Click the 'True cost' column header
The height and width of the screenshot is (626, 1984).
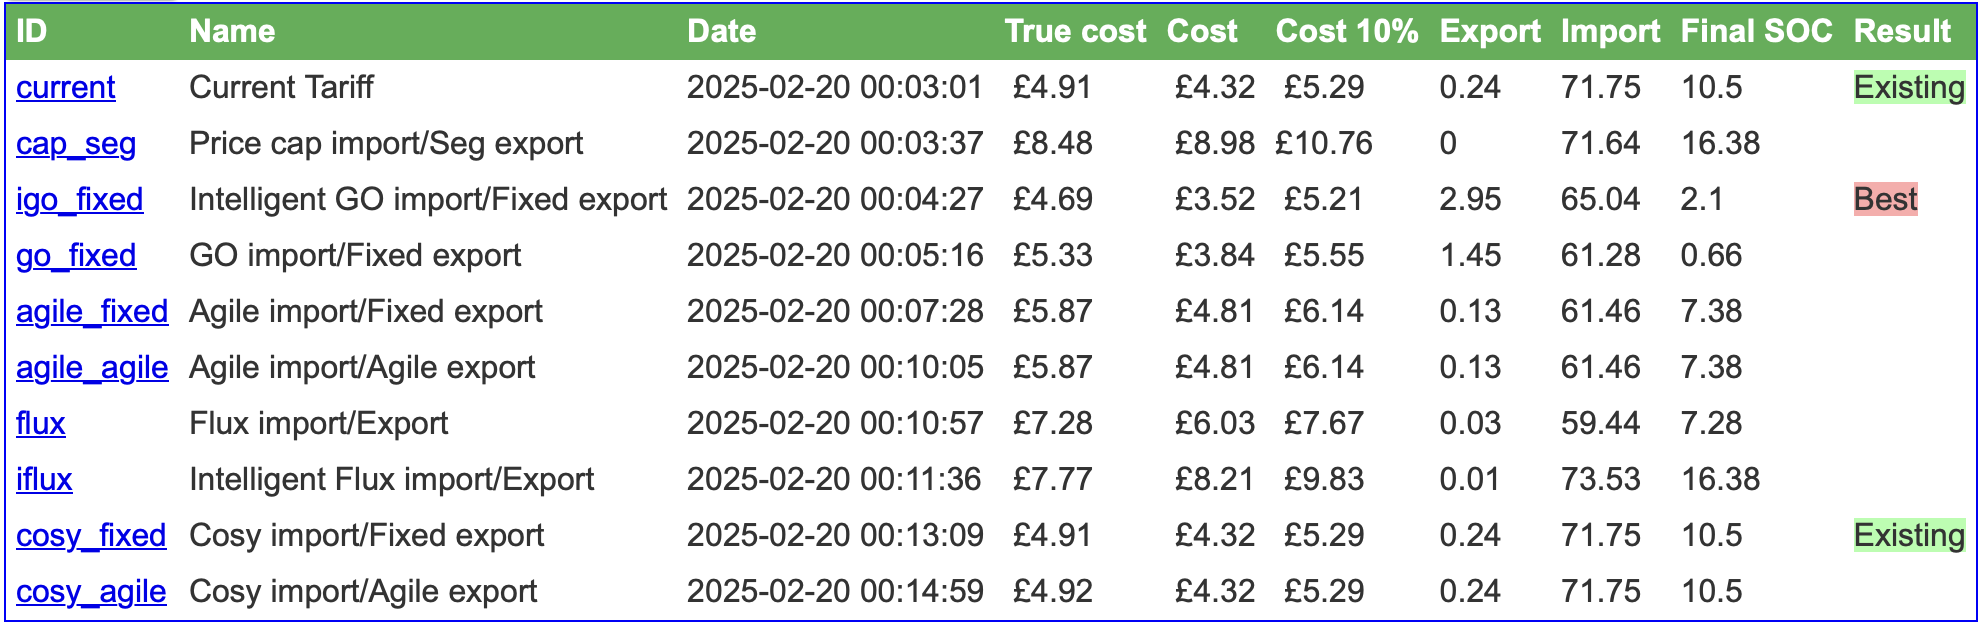click(1076, 32)
